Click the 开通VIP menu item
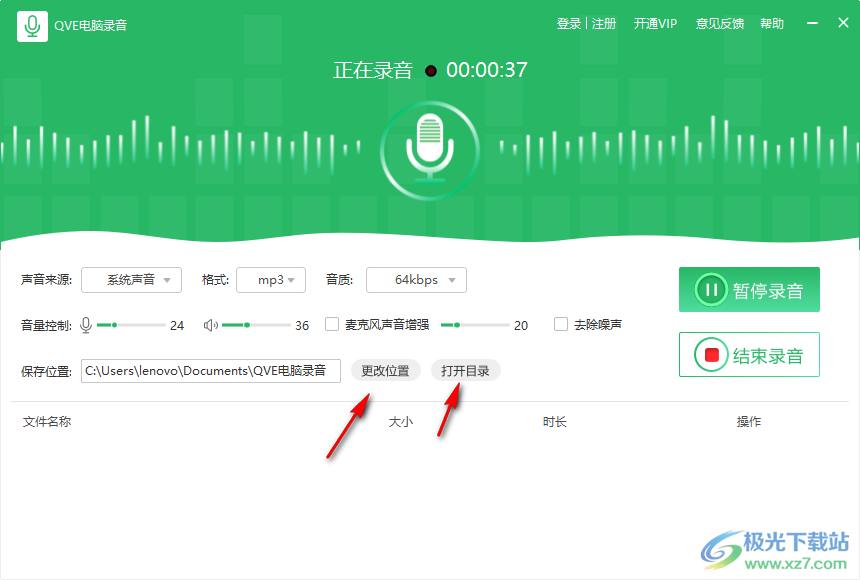This screenshot has width=860, height=580. [655, 23]
